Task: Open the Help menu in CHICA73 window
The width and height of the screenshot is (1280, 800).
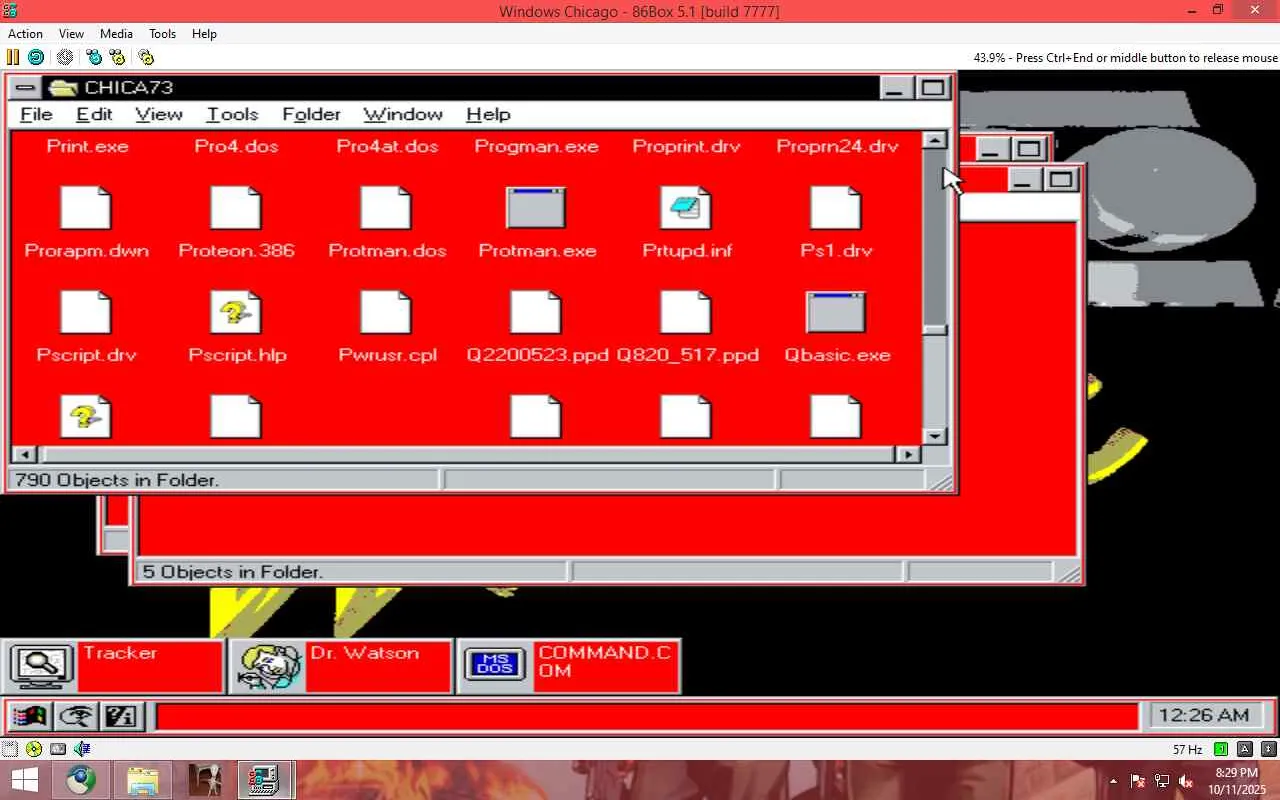Action: click(x=488, y=115)
